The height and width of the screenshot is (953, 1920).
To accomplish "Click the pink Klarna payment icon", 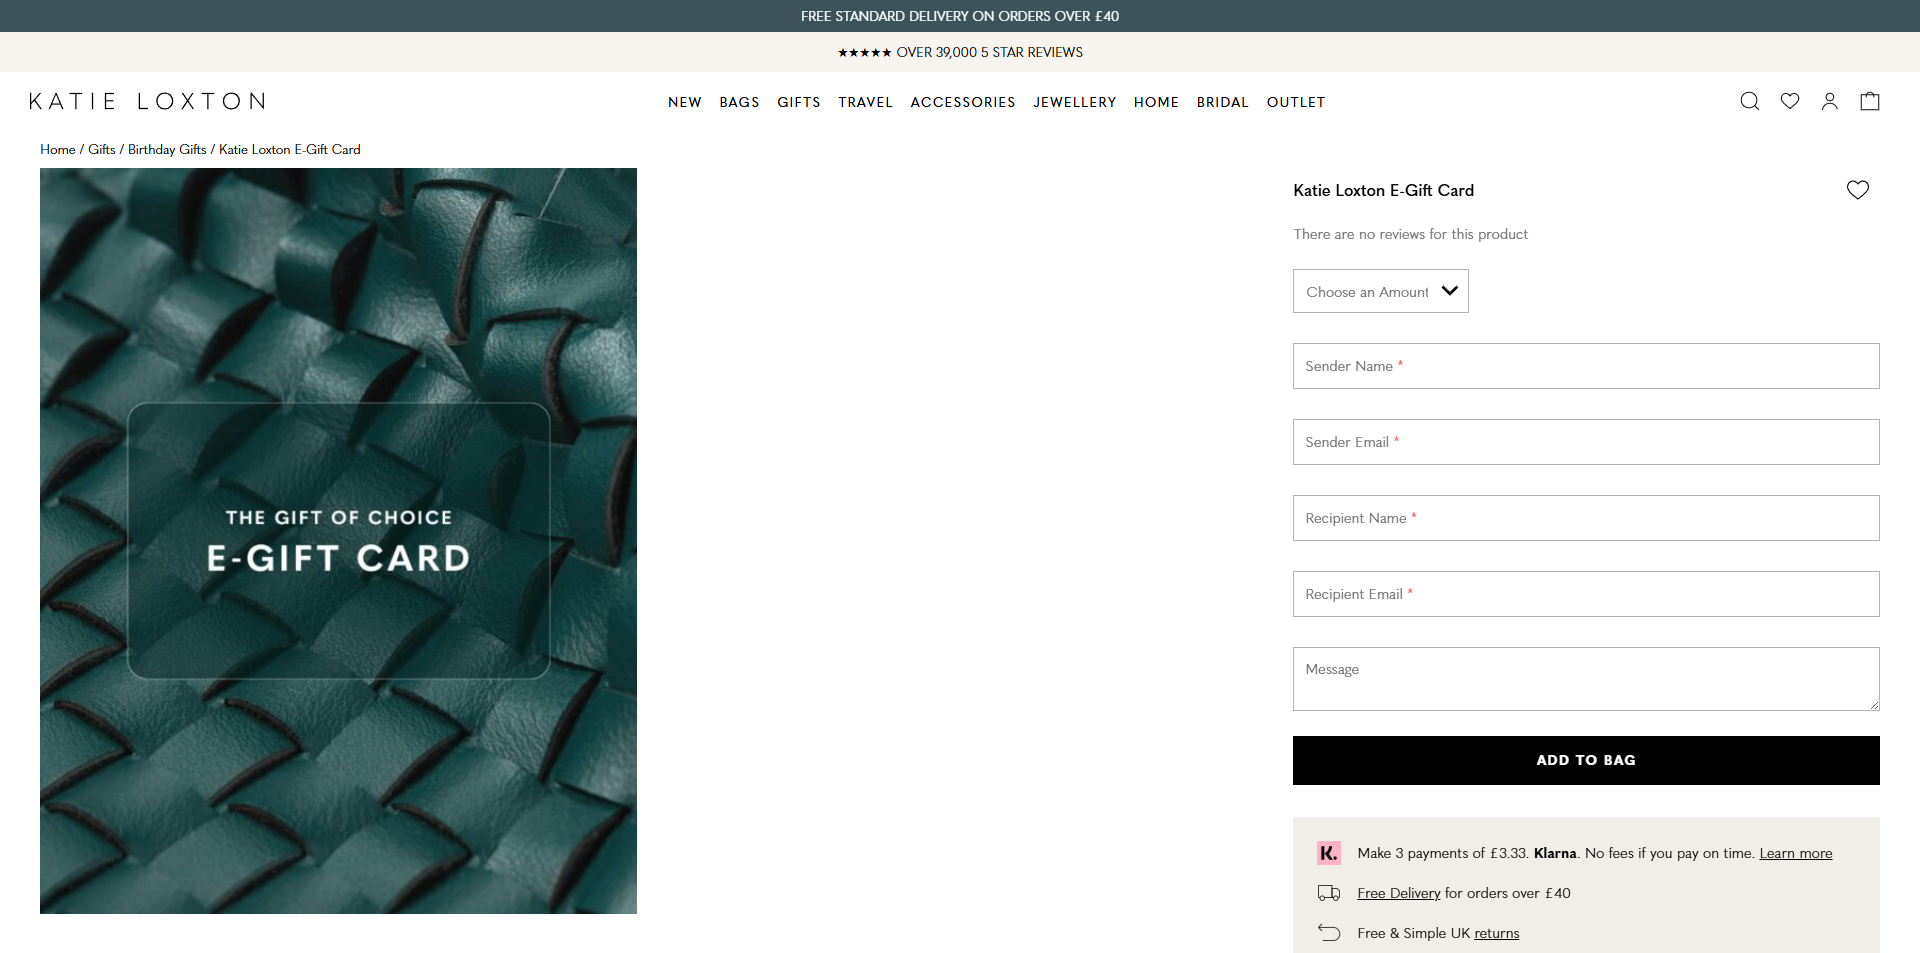I will click(1329, 853).
